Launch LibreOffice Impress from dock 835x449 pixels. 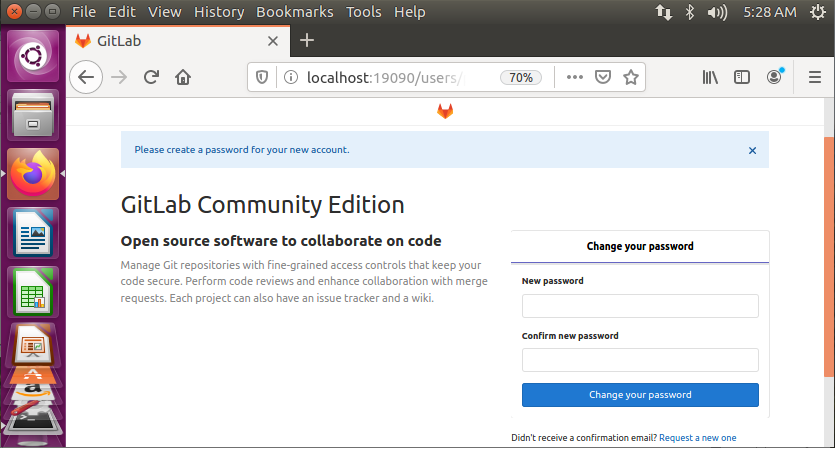[33, 345]
